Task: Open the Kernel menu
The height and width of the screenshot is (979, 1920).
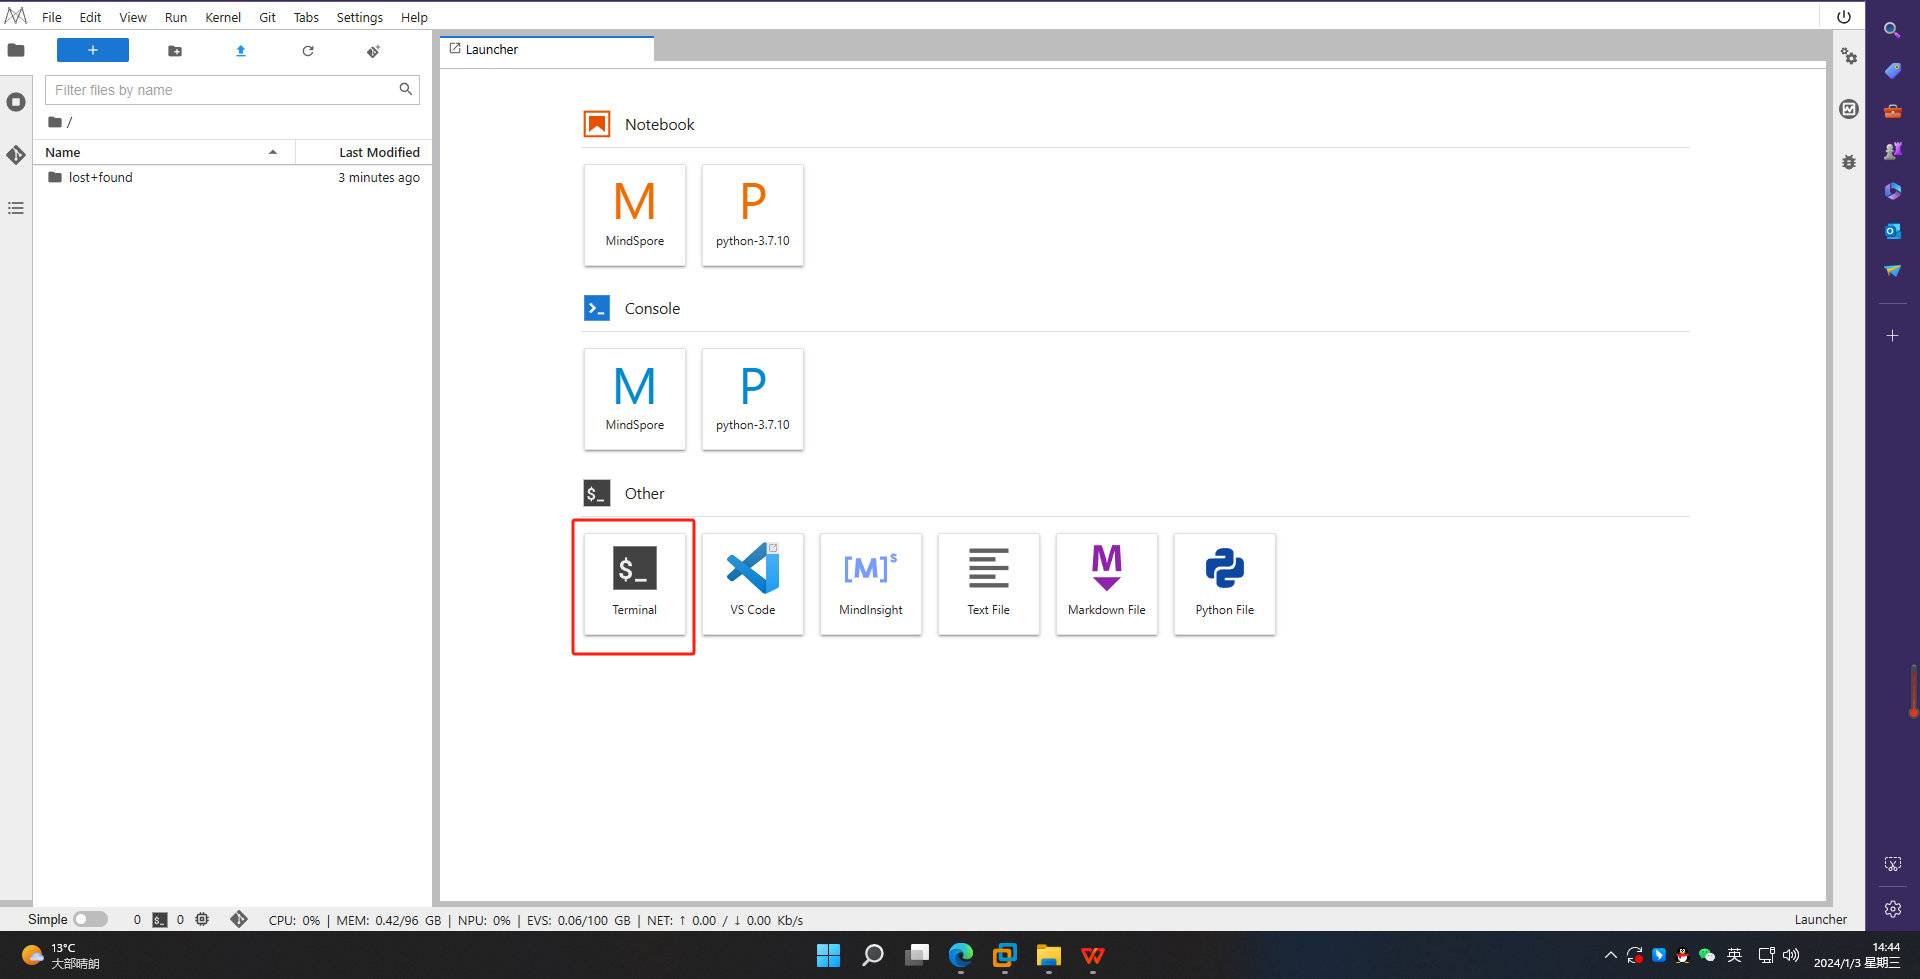Action: 223,17
